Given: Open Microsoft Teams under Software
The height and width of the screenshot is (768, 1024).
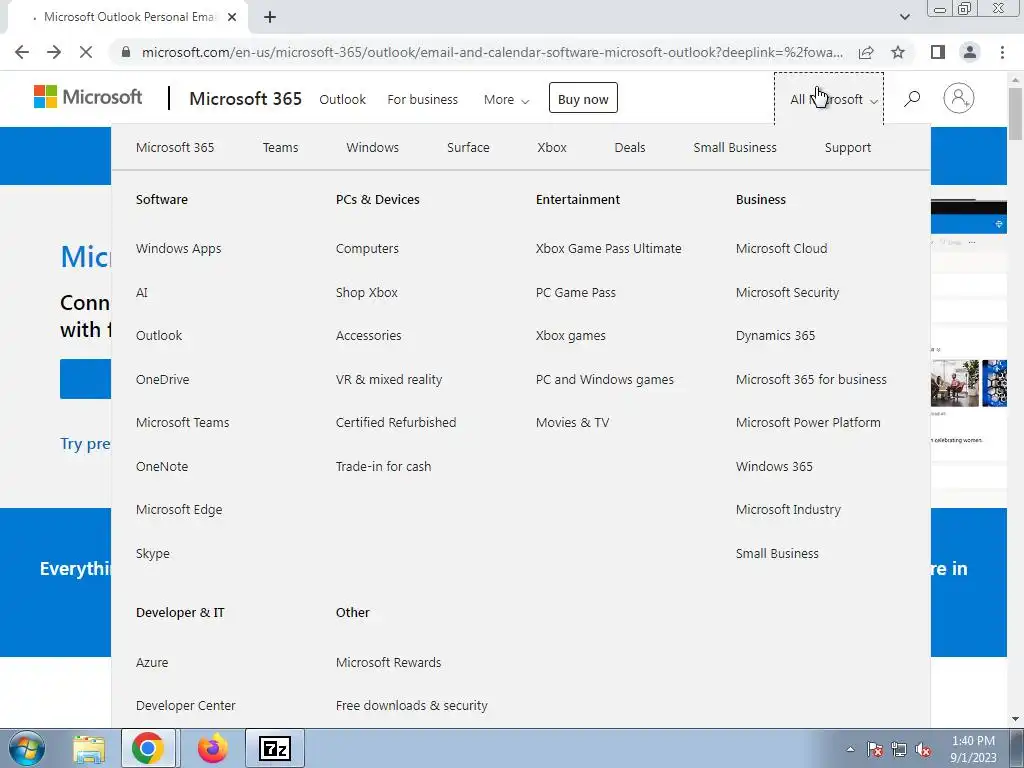Looking at the screenshot, I should [183, 423].
